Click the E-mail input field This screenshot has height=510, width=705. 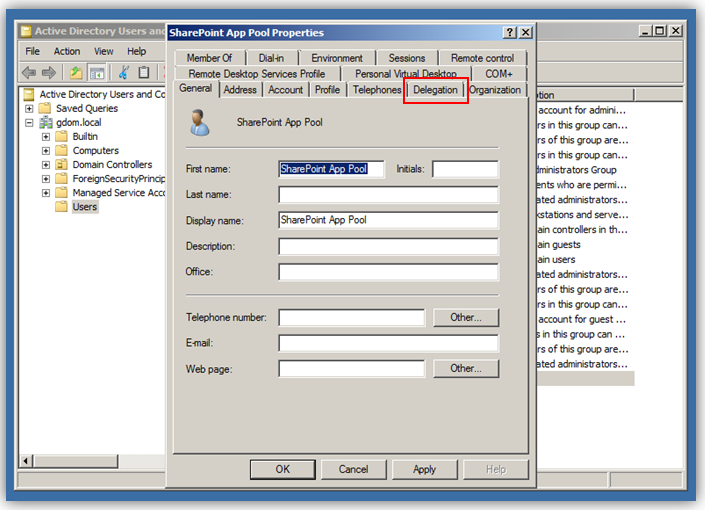tap(388, 343)
